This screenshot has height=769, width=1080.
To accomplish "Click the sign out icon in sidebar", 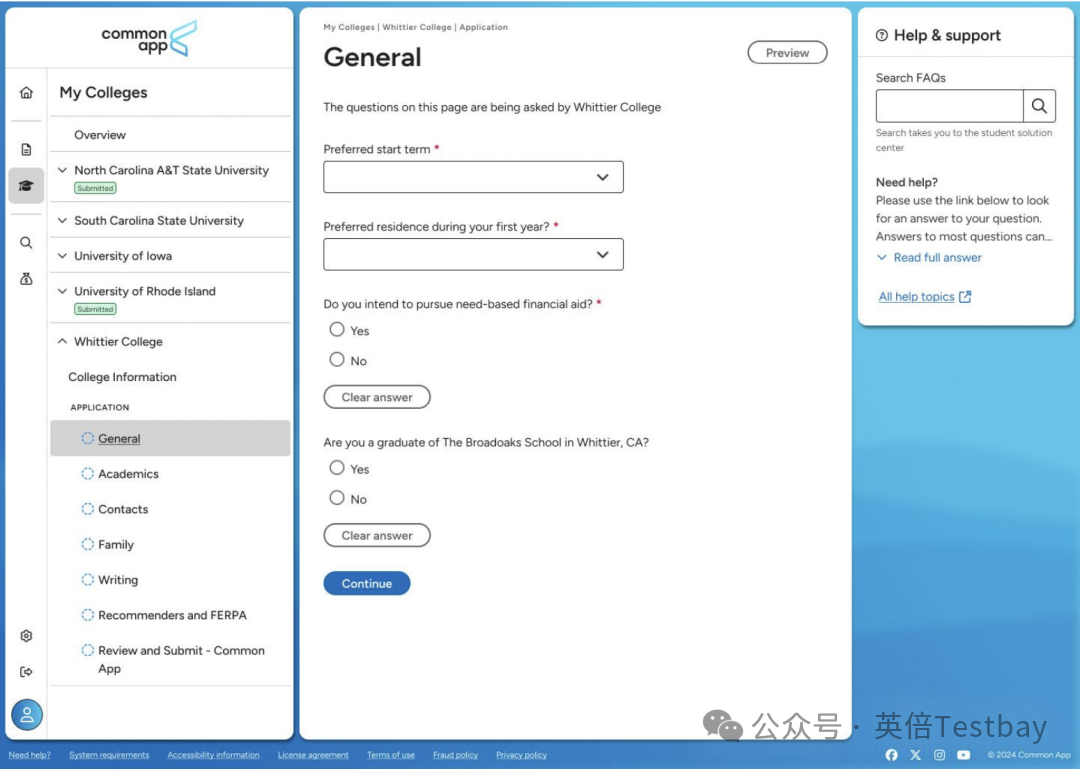I will pos(26,672).
